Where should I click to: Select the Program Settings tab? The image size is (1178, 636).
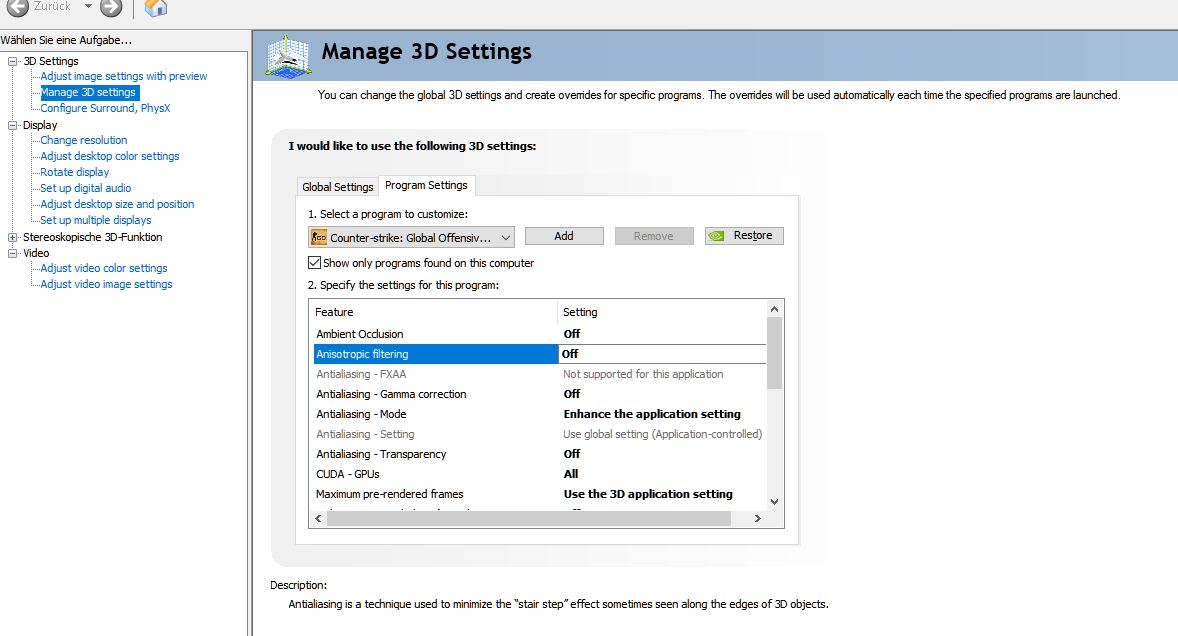[426, 185]
